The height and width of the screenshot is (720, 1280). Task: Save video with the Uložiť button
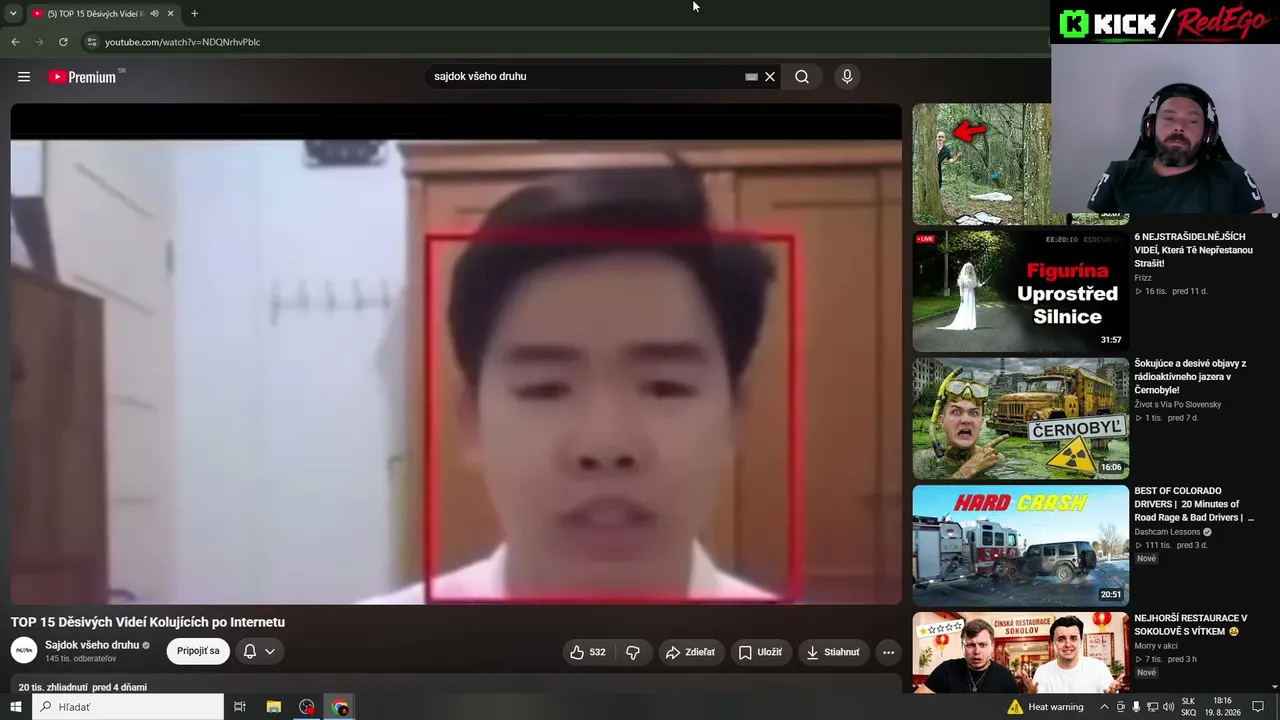760,652
